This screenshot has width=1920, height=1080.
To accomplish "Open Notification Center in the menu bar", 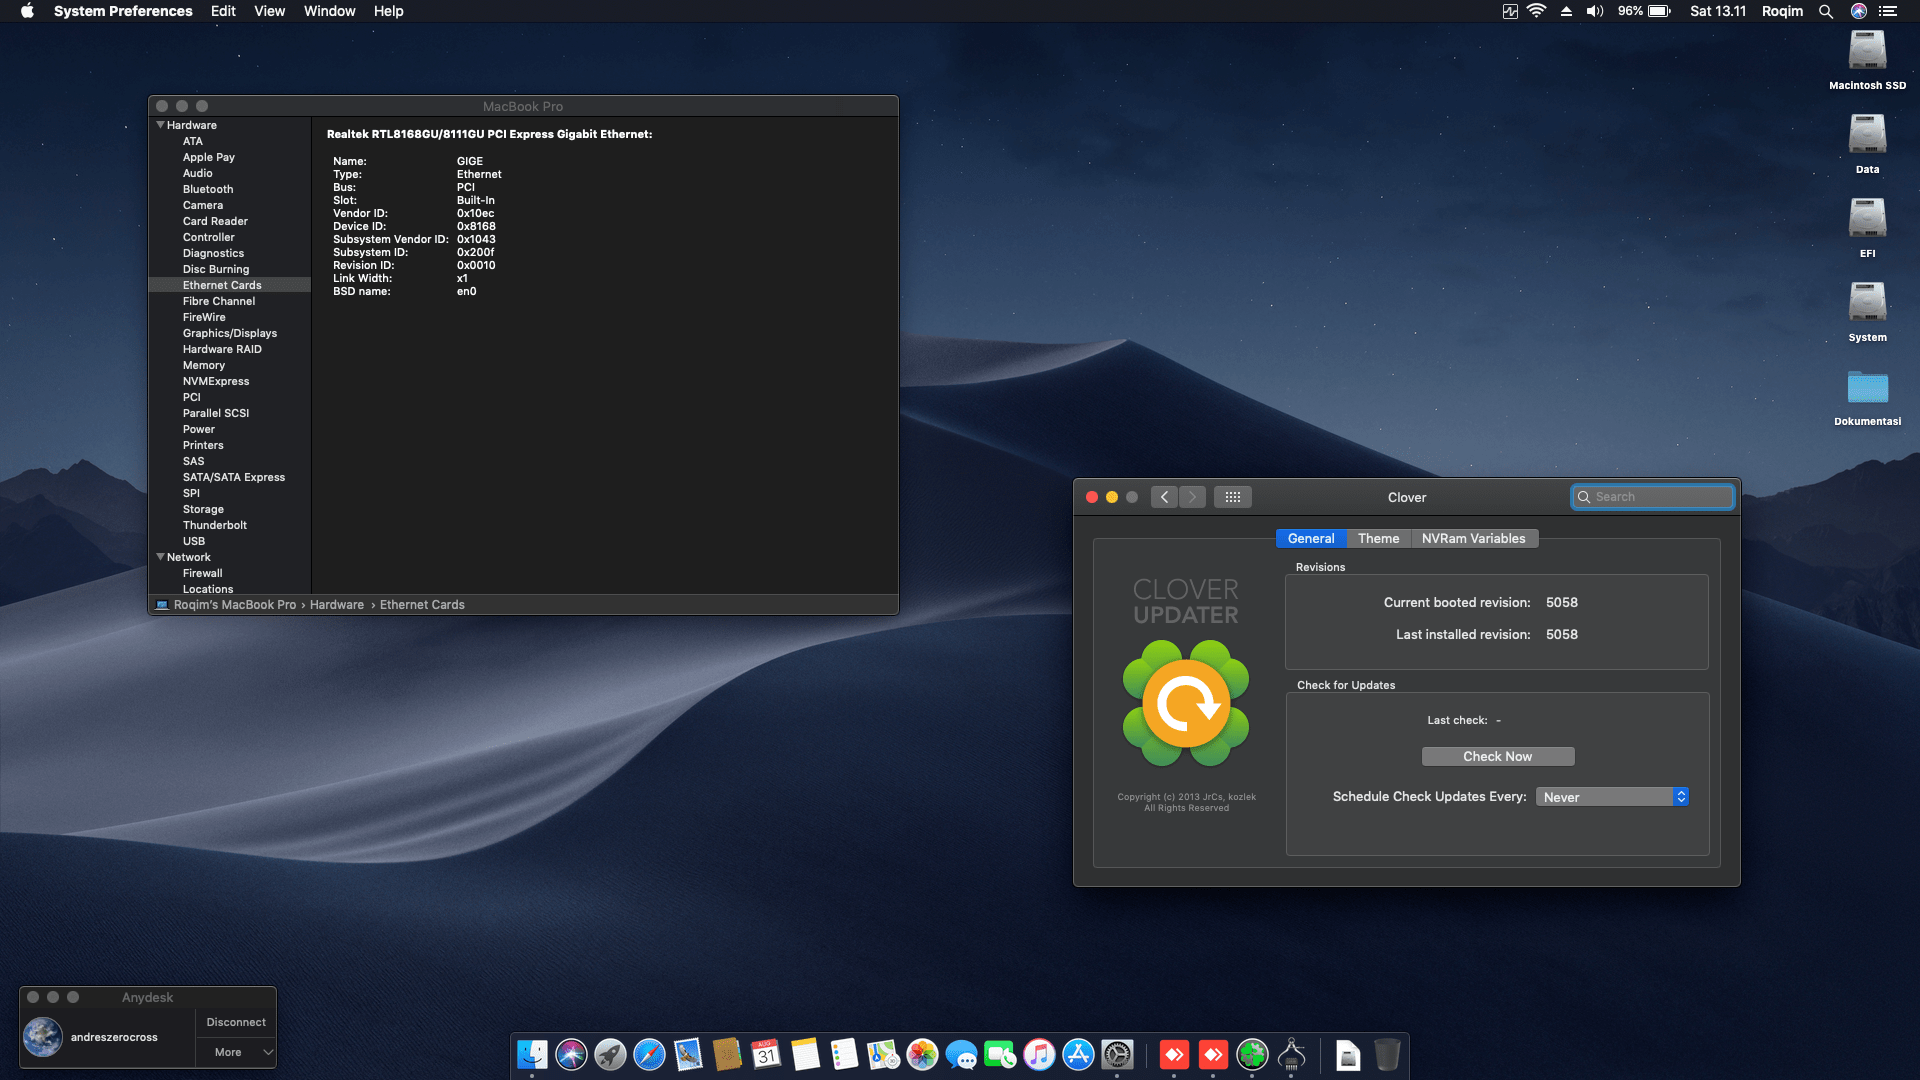I will [1888, 11].
